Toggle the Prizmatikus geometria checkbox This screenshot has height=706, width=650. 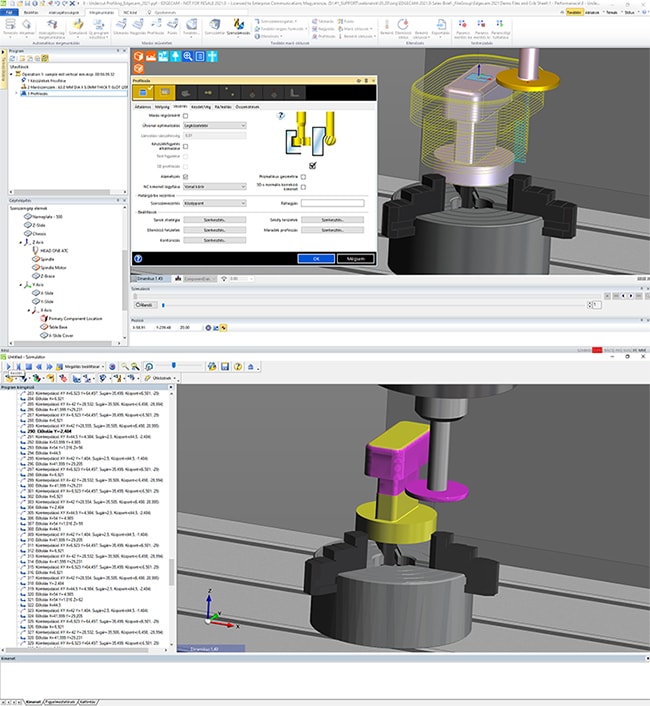click(x=303, y=177)
